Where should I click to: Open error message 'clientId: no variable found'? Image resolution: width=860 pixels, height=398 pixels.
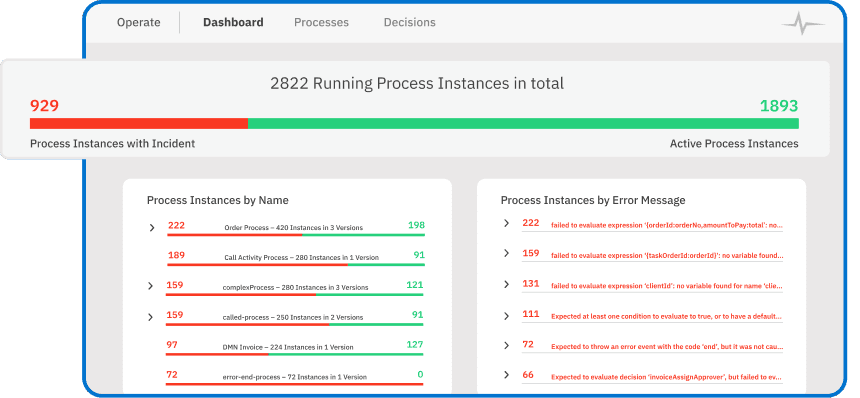point(667,286)
